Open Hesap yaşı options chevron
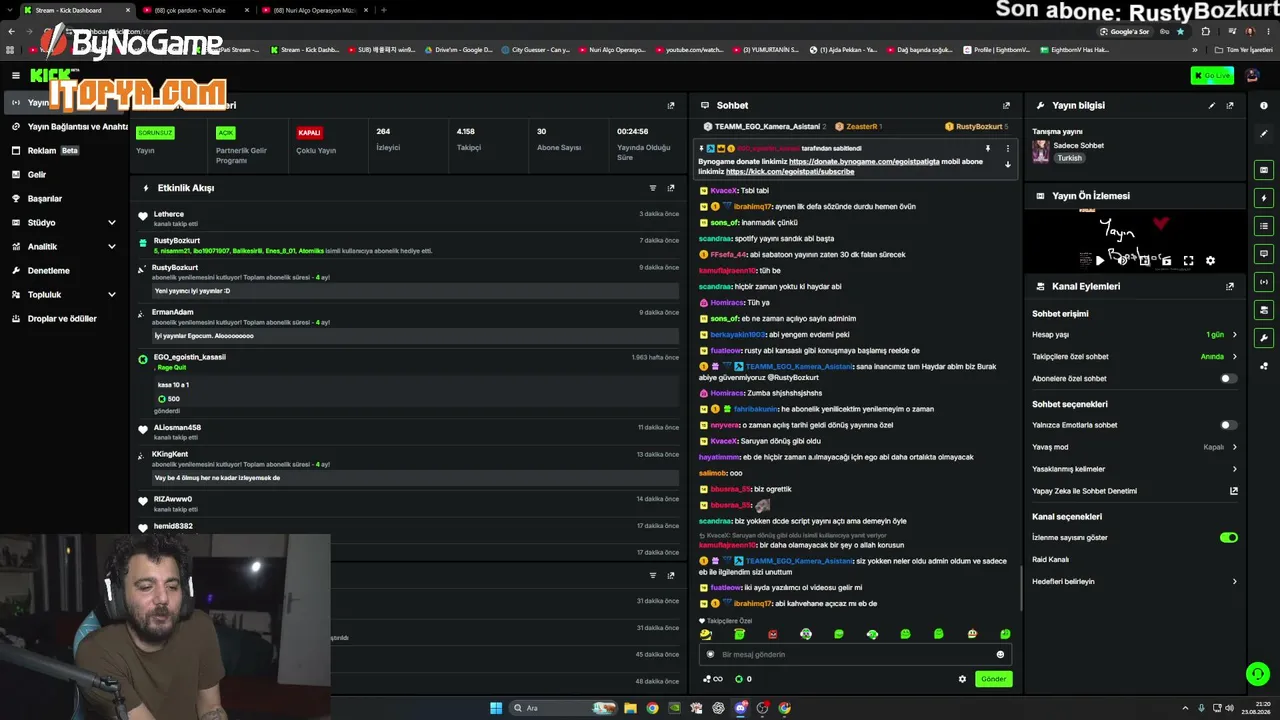1280x720 pixels. click(x=1234, y=335)
